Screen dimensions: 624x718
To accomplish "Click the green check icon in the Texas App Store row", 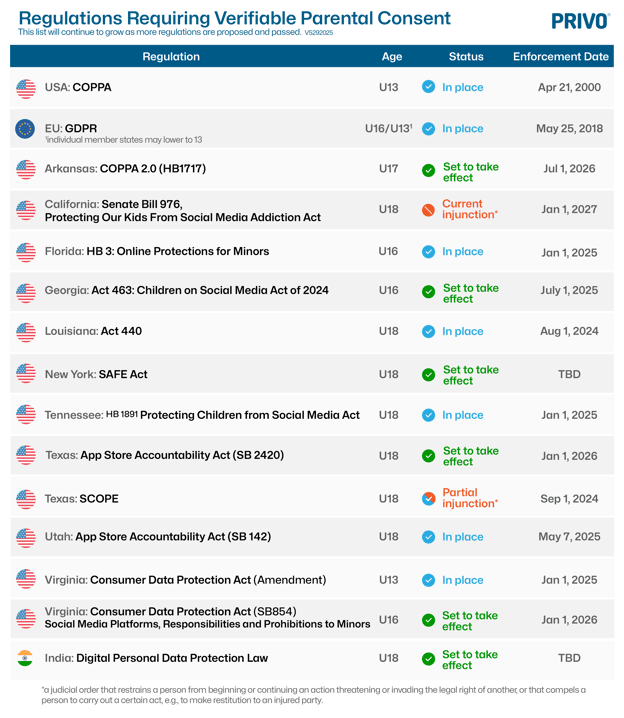I will [428, 456].
